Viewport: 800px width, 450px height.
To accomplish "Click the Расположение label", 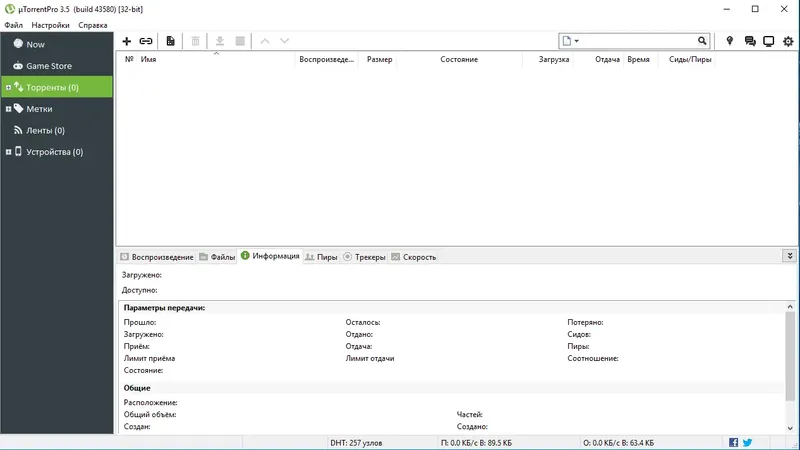I will 151,403.
